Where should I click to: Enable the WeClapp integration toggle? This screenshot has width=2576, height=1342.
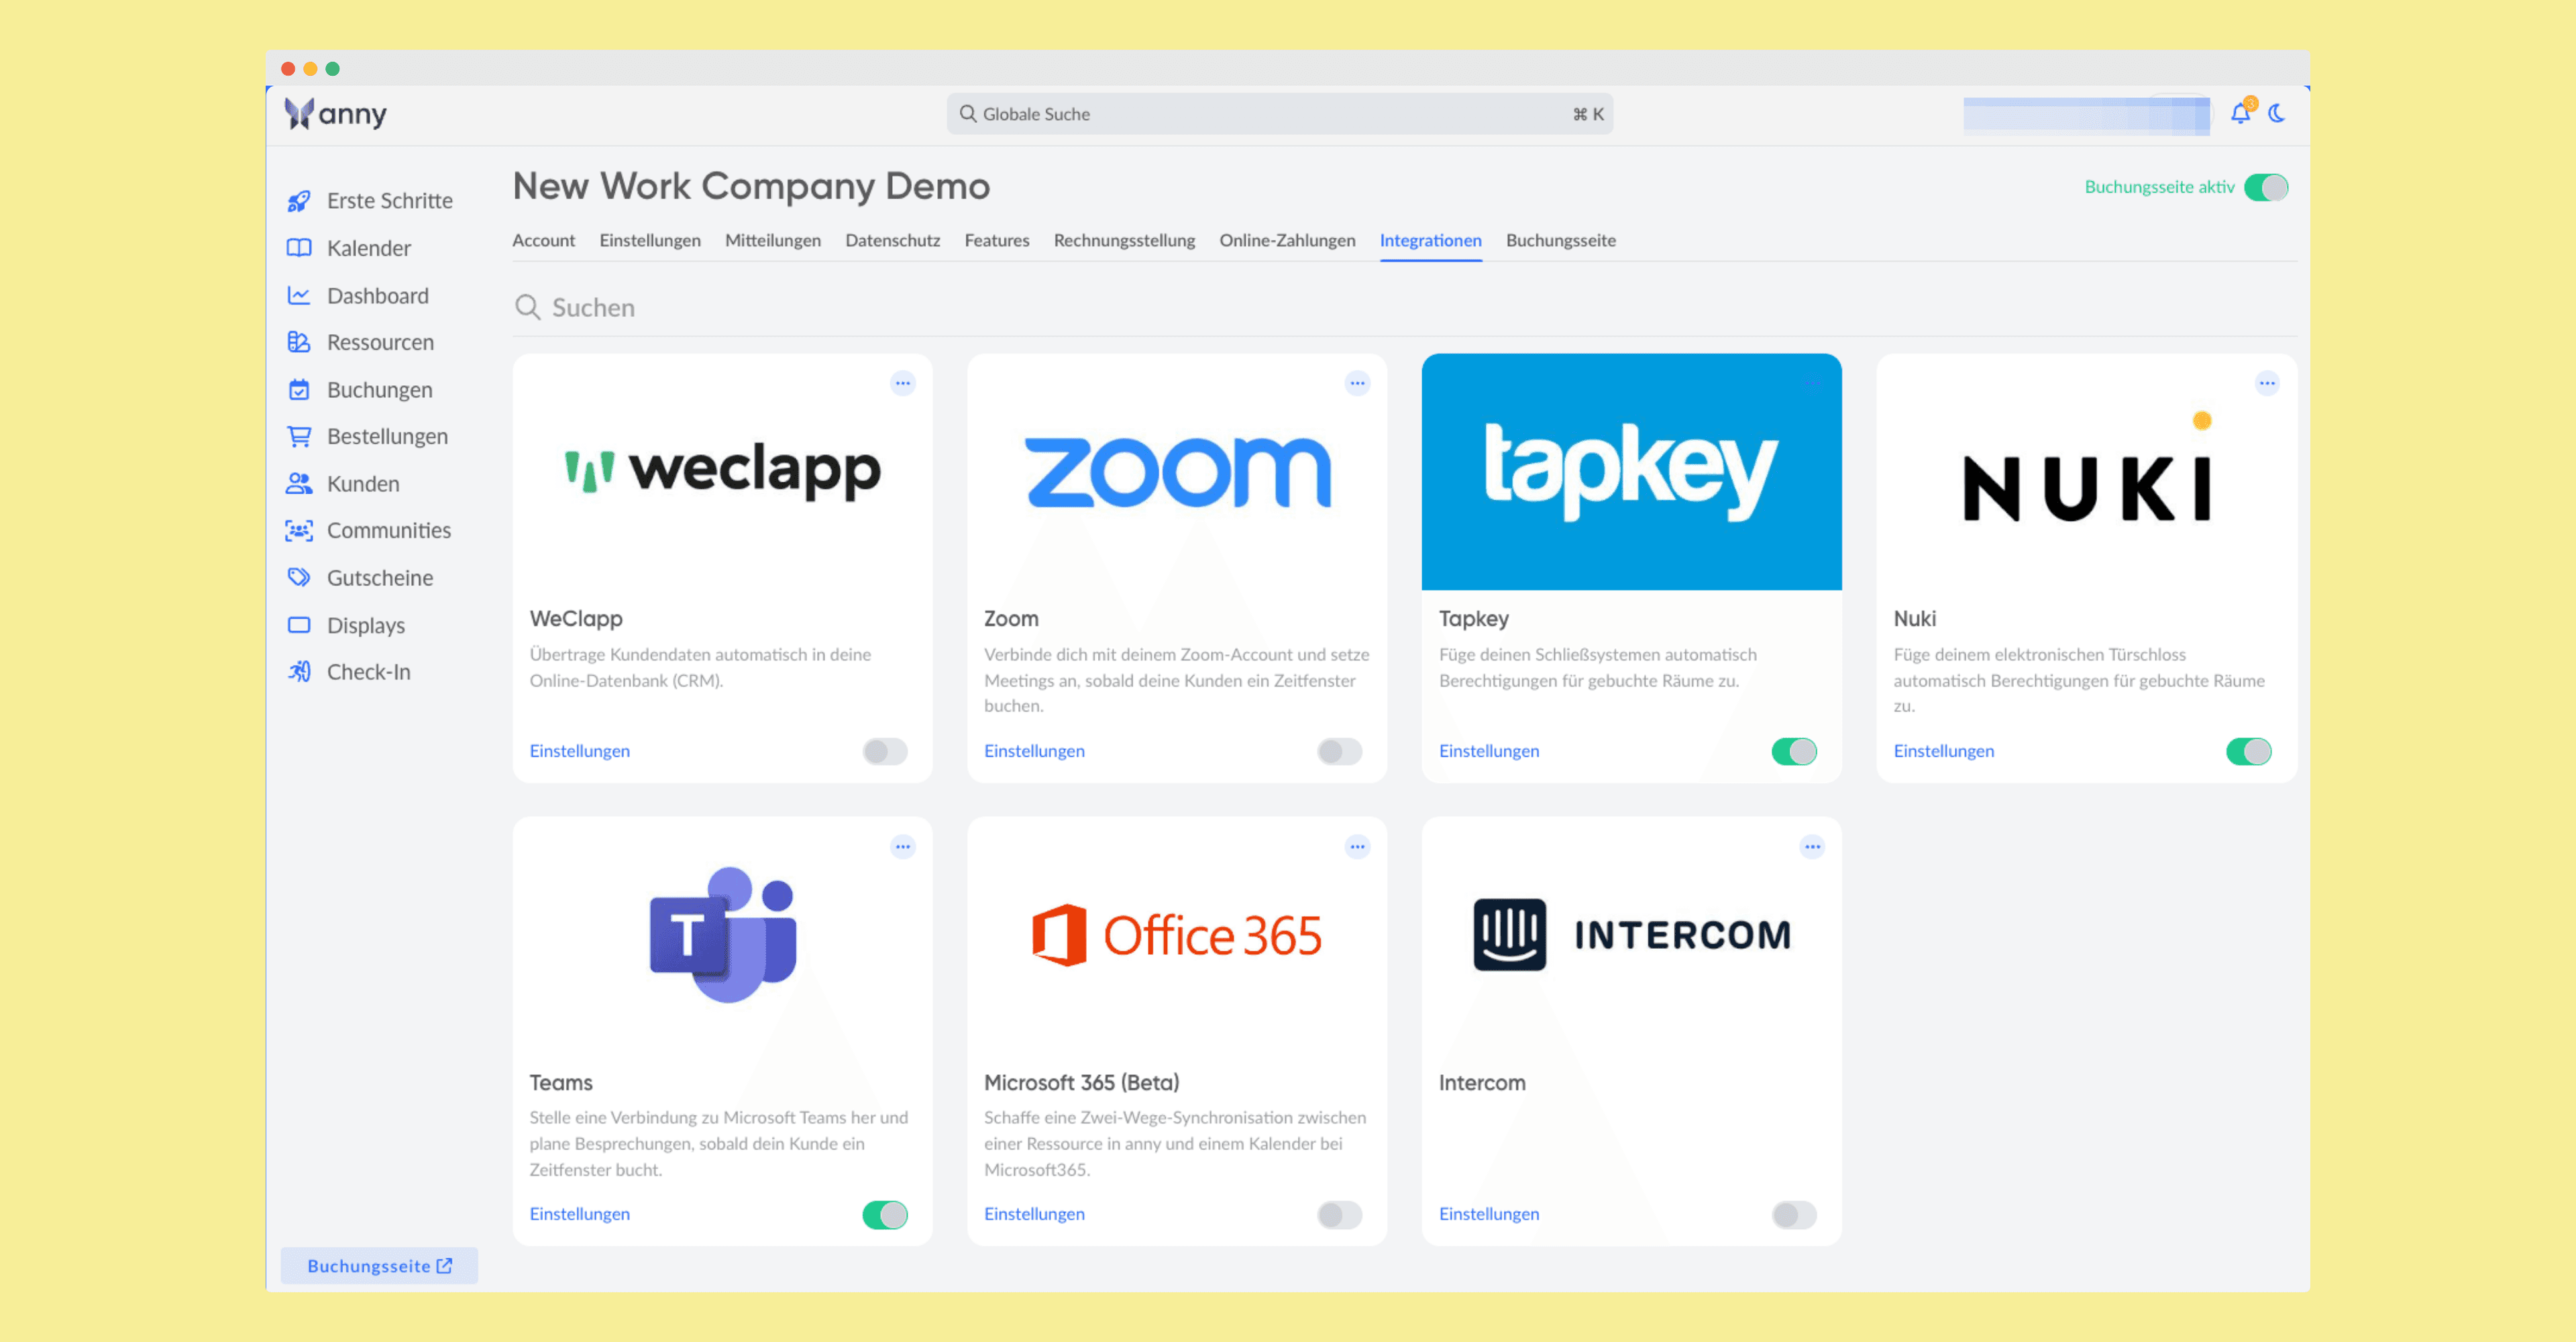(x=884, y=751)
